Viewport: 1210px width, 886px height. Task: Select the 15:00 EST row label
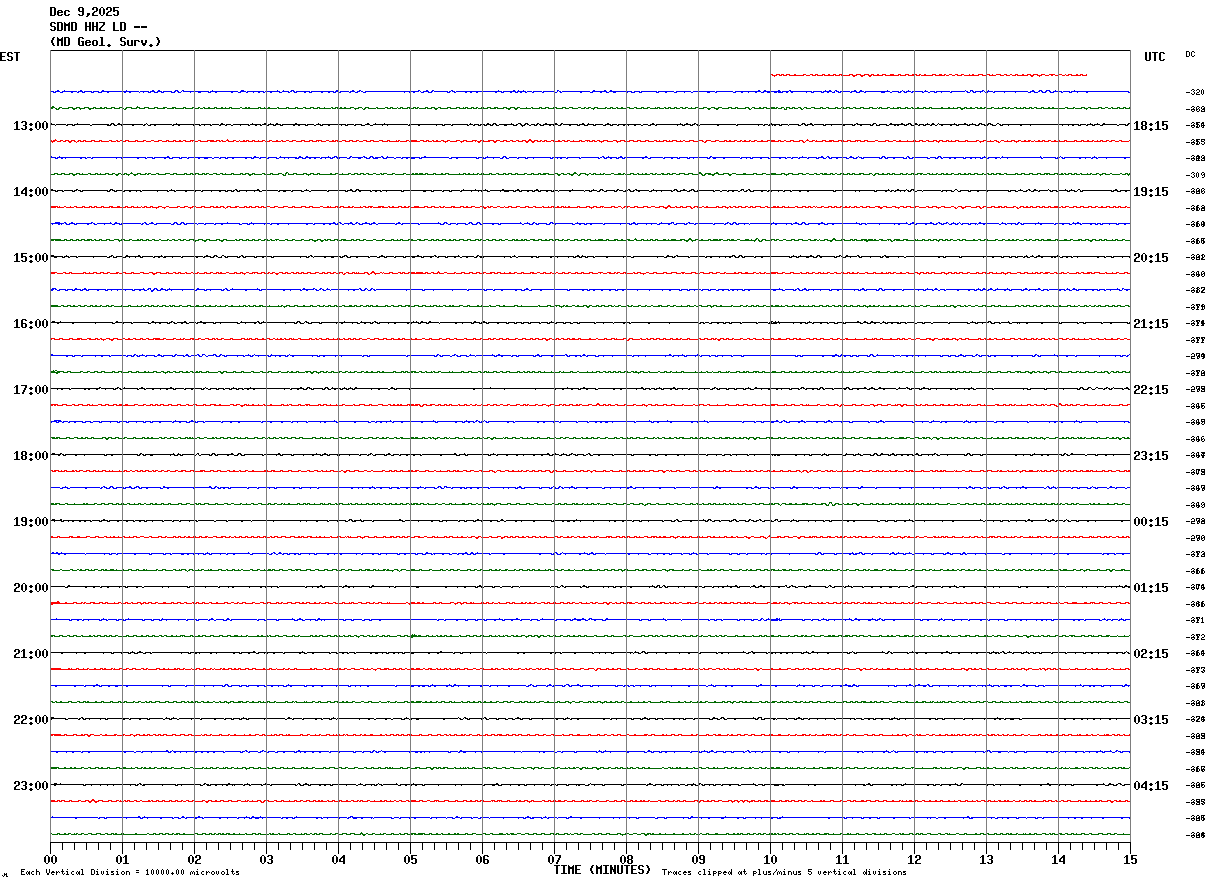(31, 258)
